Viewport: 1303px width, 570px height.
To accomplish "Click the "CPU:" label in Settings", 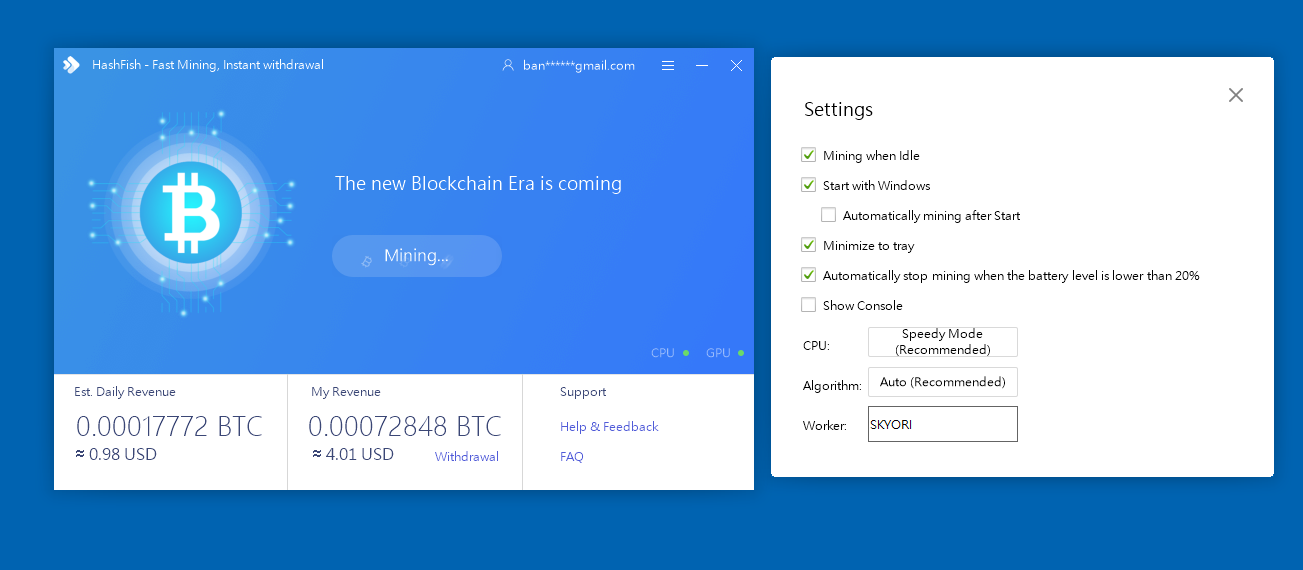I will click(x=816, y=346).
